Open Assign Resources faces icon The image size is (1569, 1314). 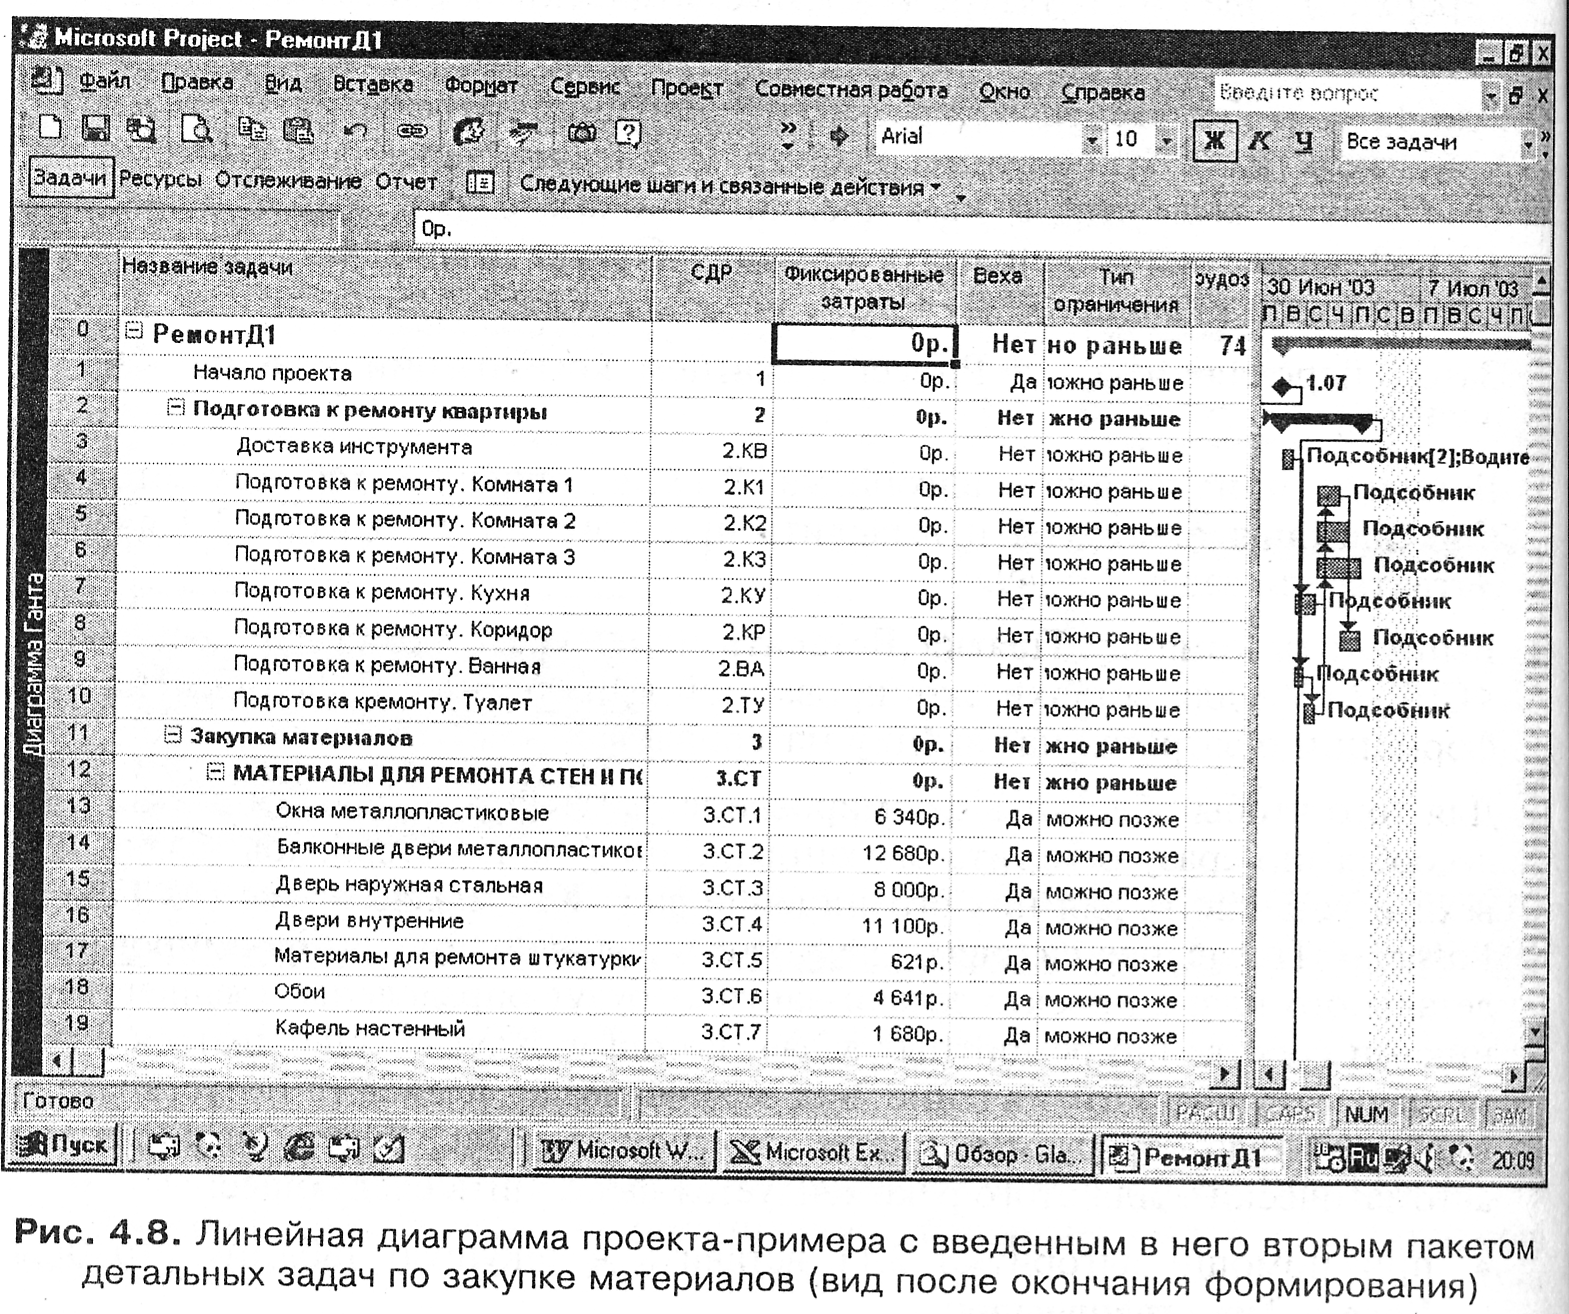coord(469,132)
